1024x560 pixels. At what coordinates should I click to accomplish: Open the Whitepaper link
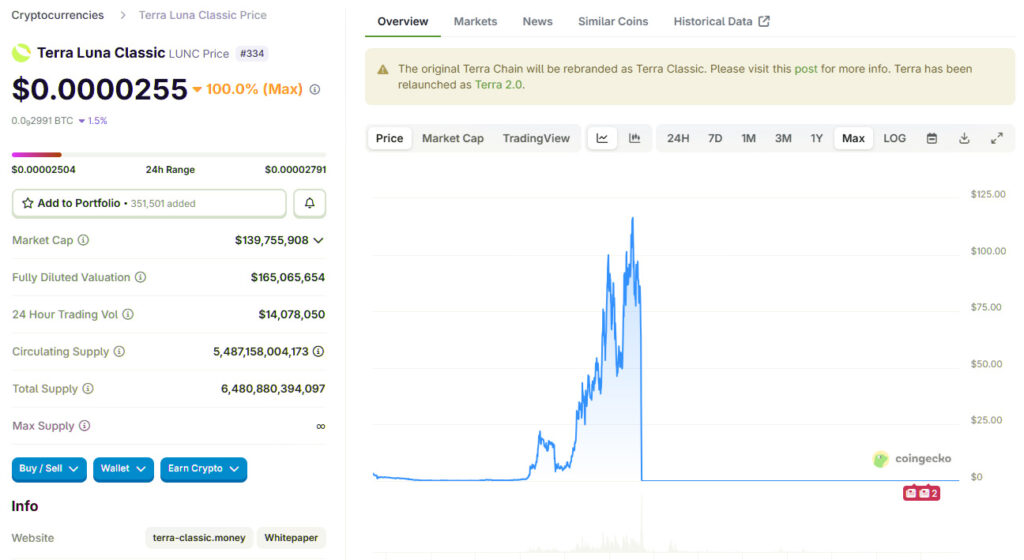[291, 538]
